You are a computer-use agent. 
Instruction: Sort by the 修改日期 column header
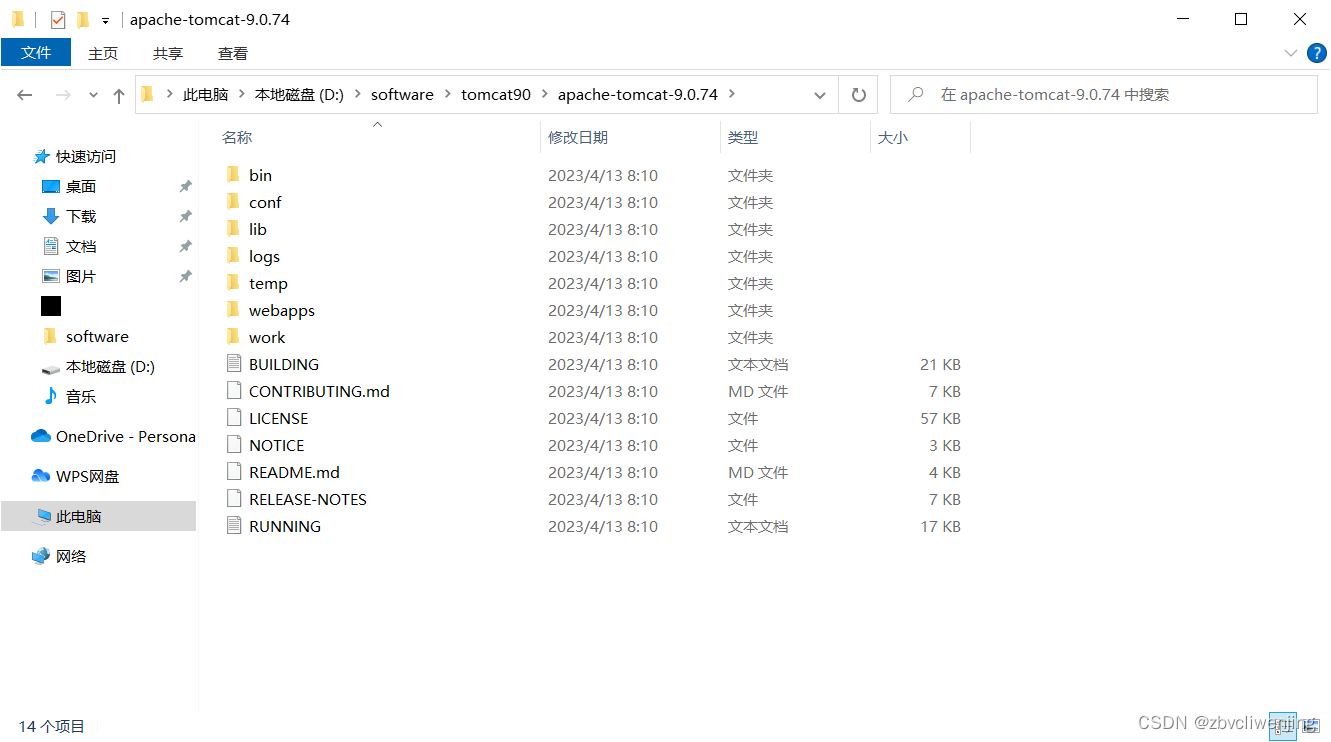coord(630,137)
